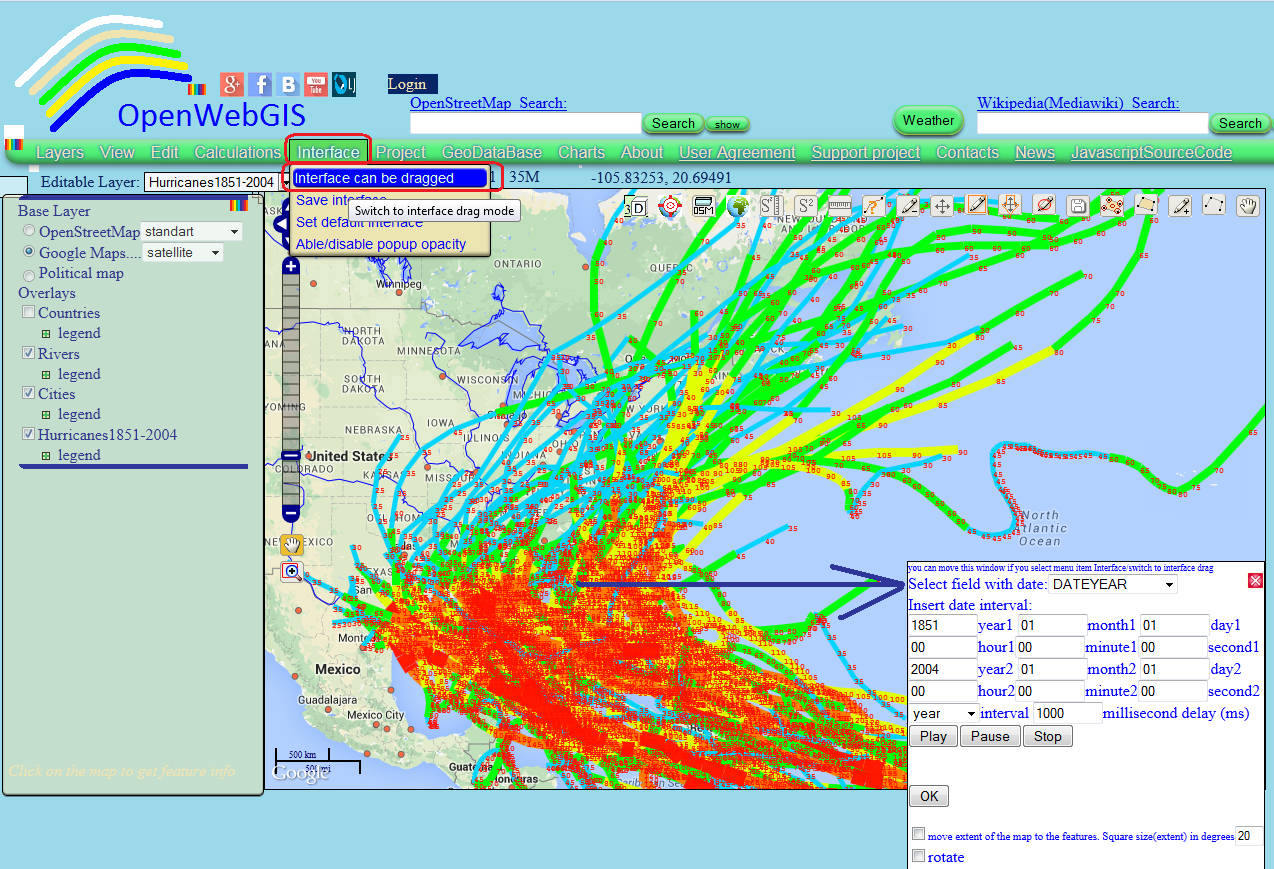Click the orange arrows drag tool
This screenshot has height=869, width=1274.
[x=1010, y=206]
